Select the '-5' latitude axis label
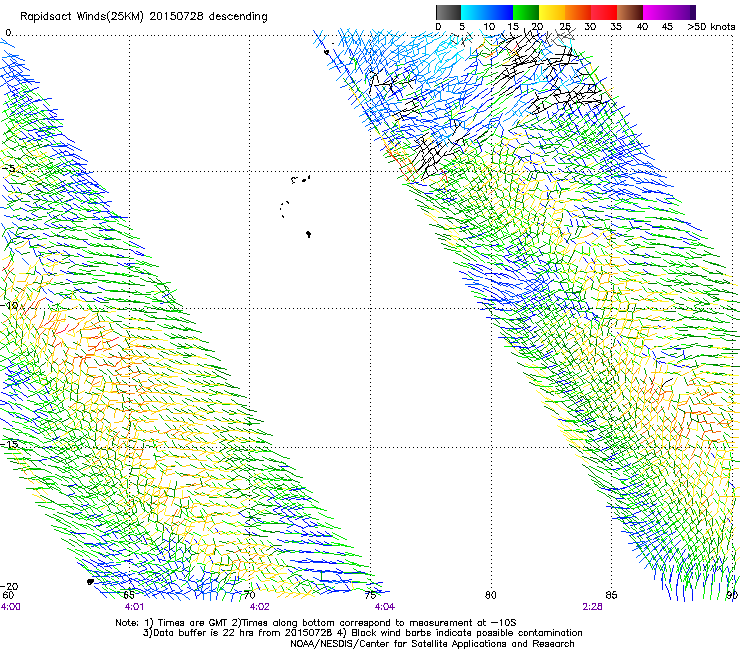Image resolution: width=740 pixels, height=650 pixels. 8,169
